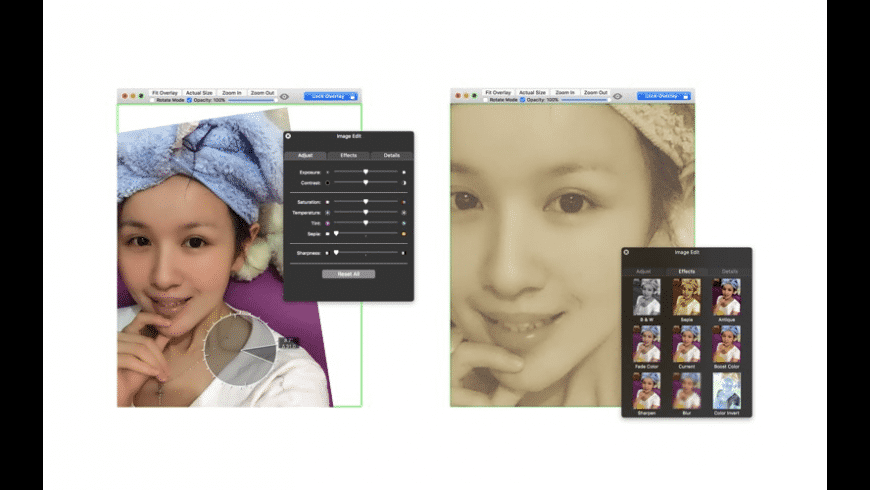Screen dimensions: 870x490
Task: Click the Sharpness slider handle
Action: 336,252
